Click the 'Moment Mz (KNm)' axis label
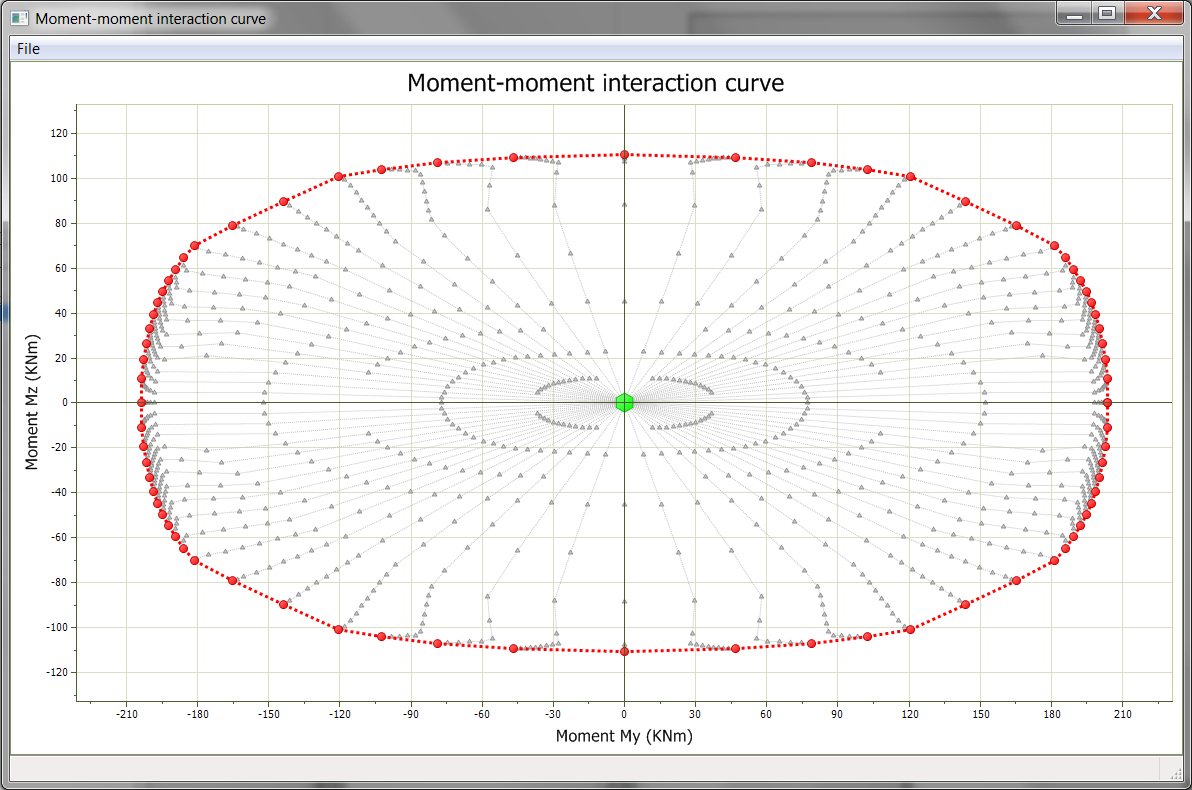This screenshot has width=1192, height=790. click(31, 403)
